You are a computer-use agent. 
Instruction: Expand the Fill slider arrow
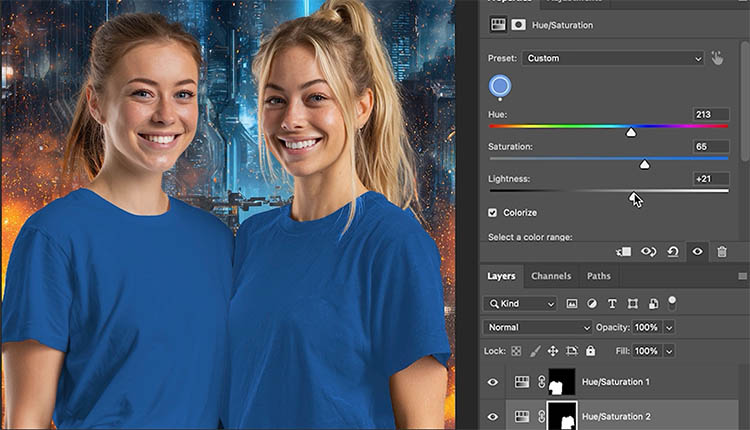669,351
